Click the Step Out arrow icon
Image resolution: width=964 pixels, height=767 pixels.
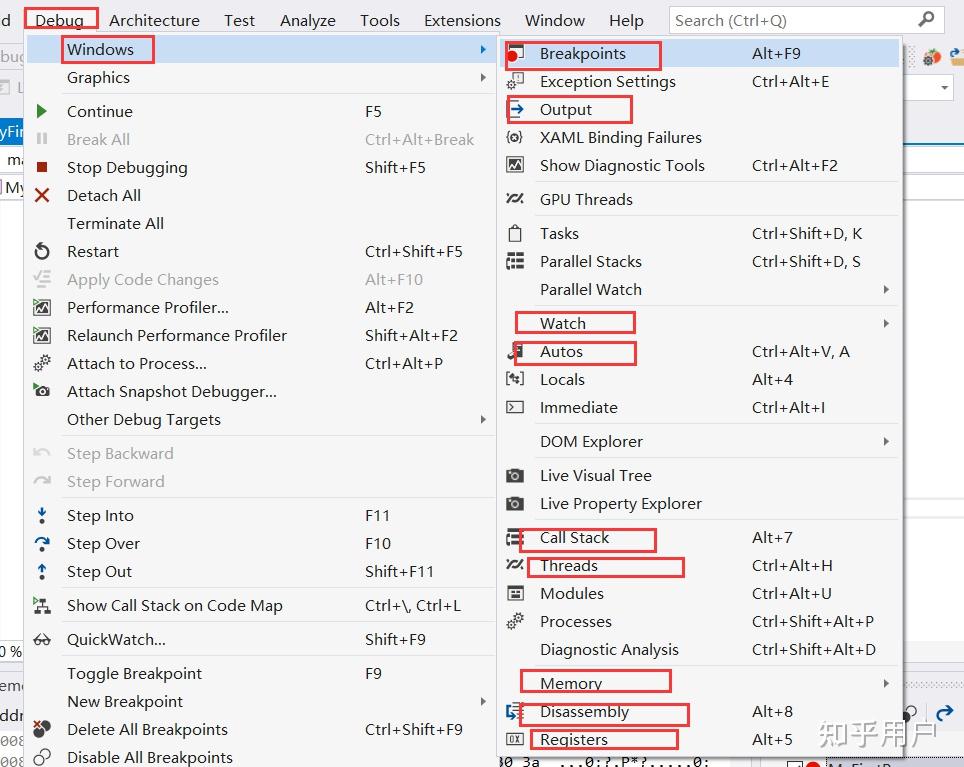42,572
